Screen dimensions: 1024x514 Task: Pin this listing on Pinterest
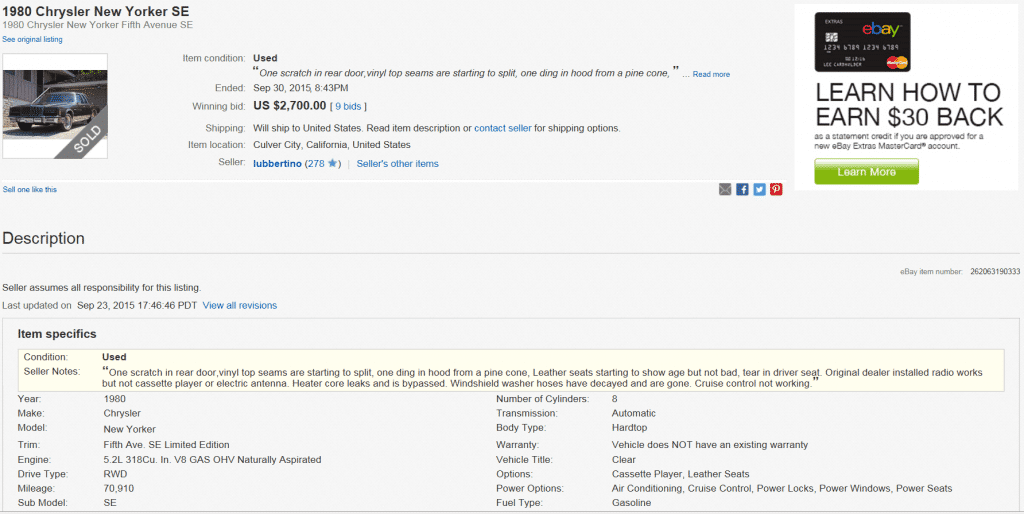tap(776, 189)
